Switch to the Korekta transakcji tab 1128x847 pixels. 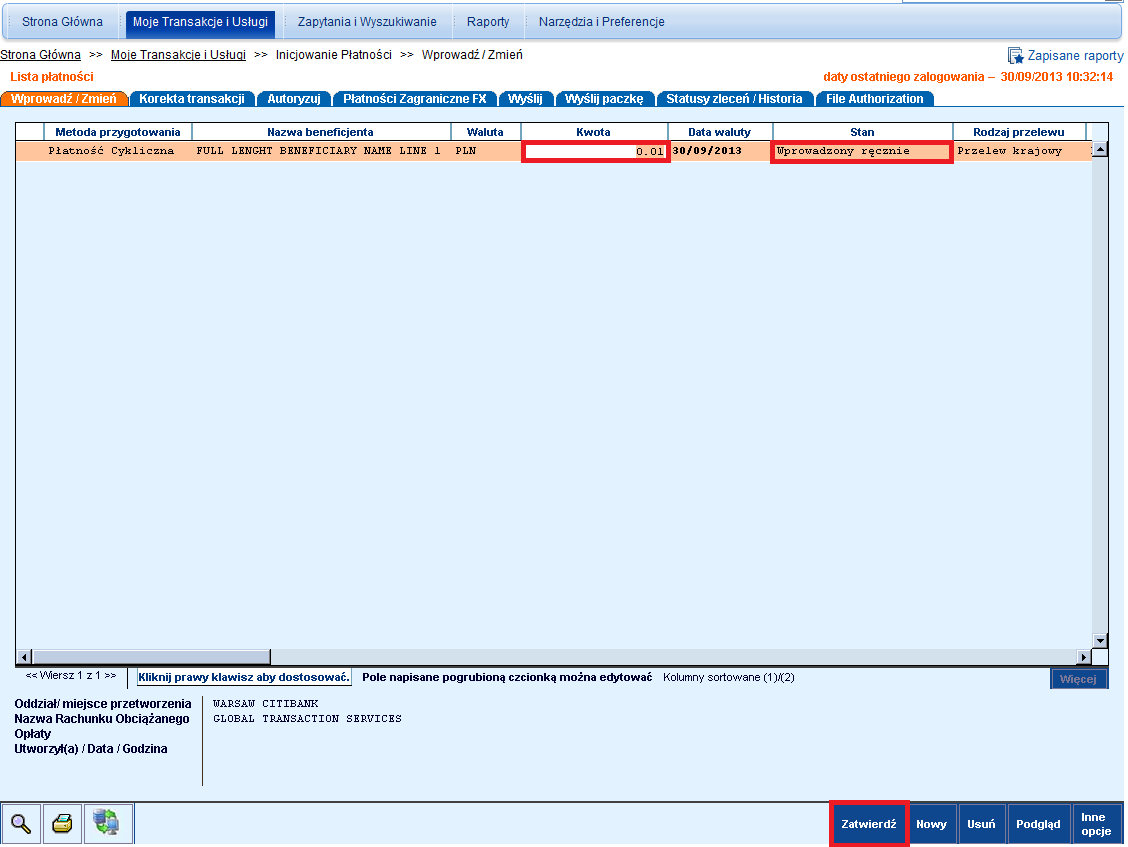click(x=192, y=99)
